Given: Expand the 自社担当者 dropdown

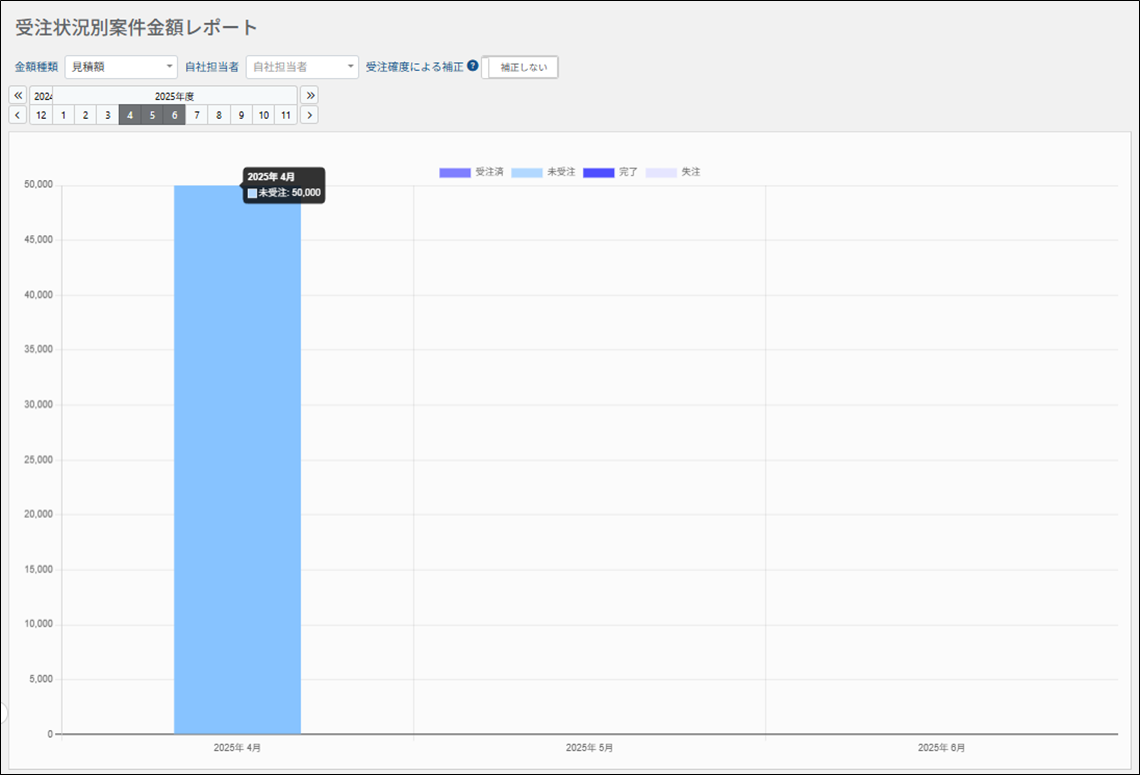Looking at the screenshot, I should tap(302, 67).
